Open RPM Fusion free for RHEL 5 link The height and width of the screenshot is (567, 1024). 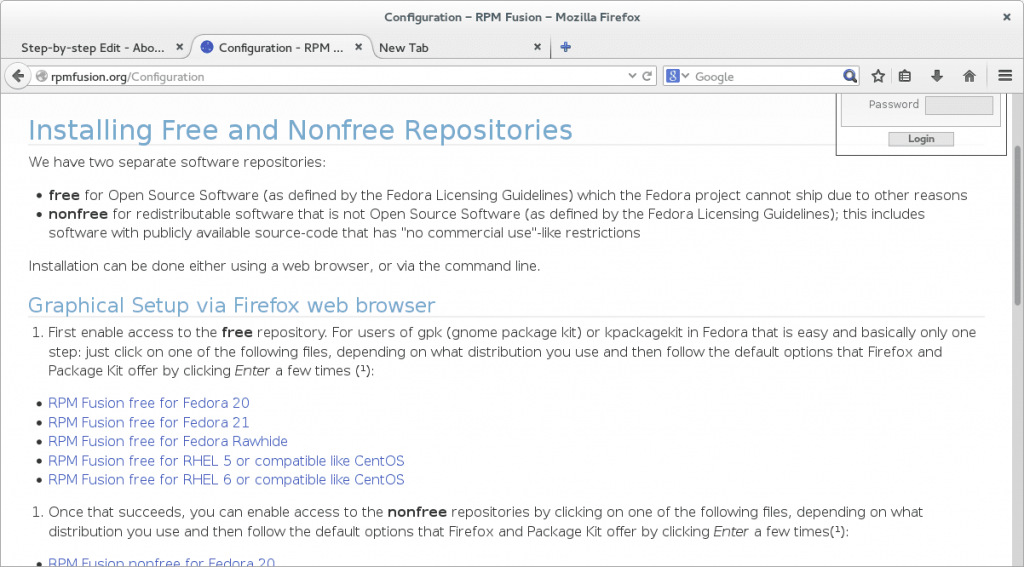click(226, 461)
